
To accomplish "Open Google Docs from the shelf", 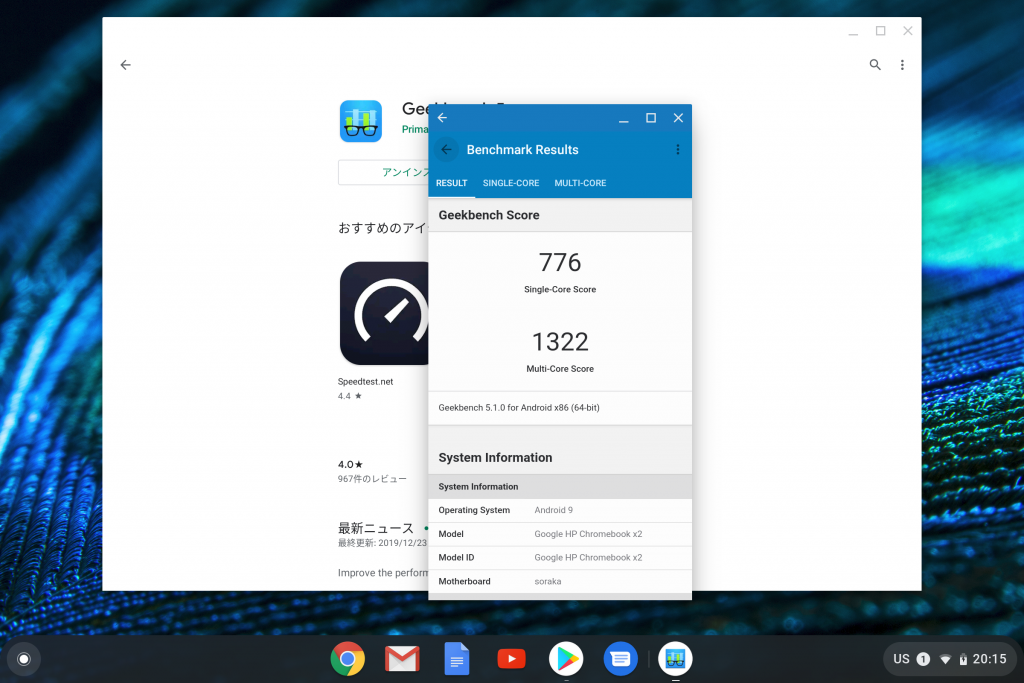I will pyautogui.click(x=456, y=659).
